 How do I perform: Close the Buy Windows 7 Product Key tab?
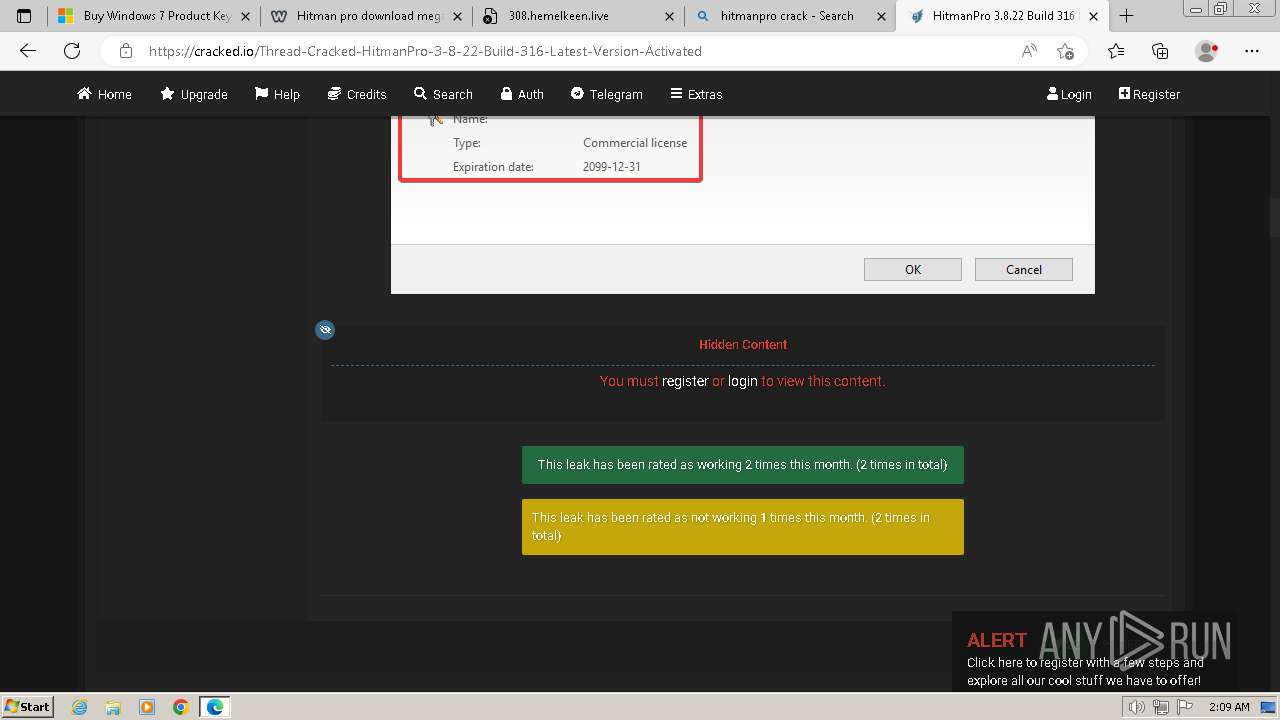pos(245,16)
